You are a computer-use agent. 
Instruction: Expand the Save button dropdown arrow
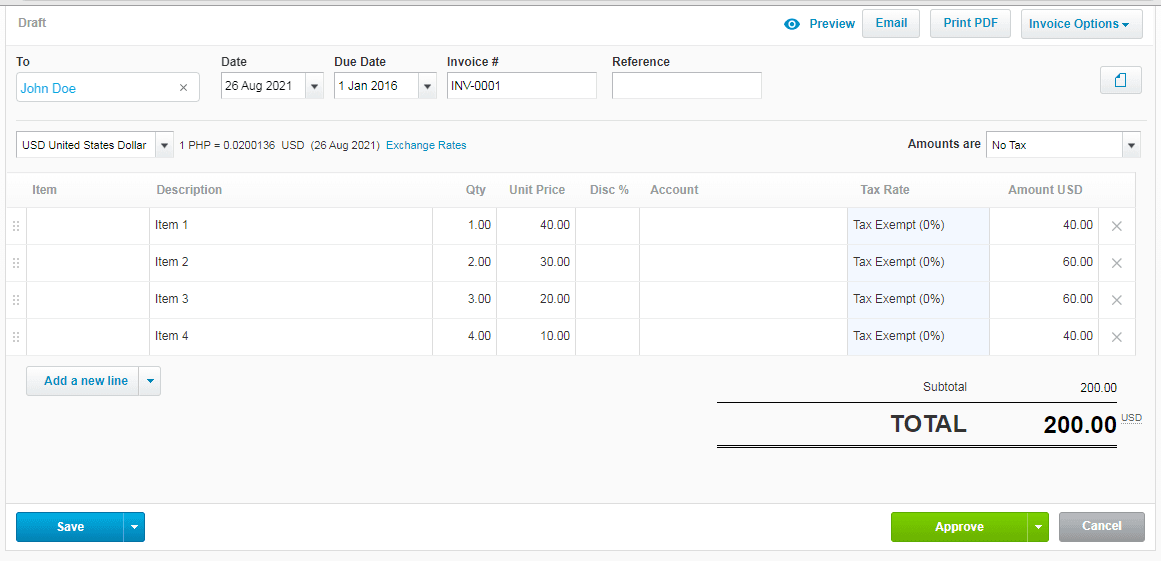coord(134,527)
